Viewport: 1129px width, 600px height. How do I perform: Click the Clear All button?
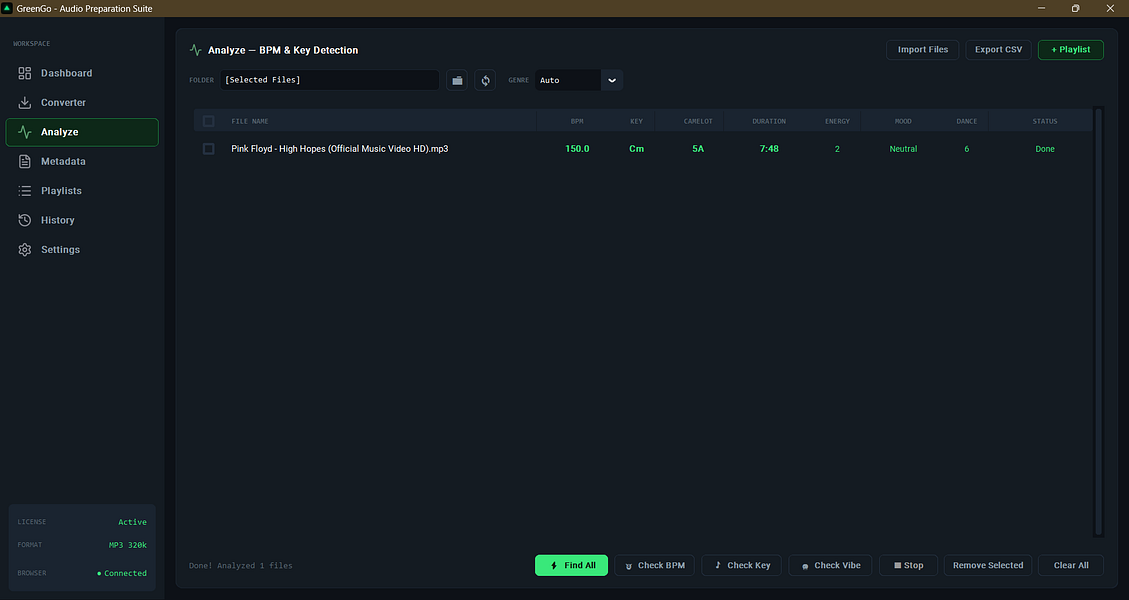click(1071, 565)
